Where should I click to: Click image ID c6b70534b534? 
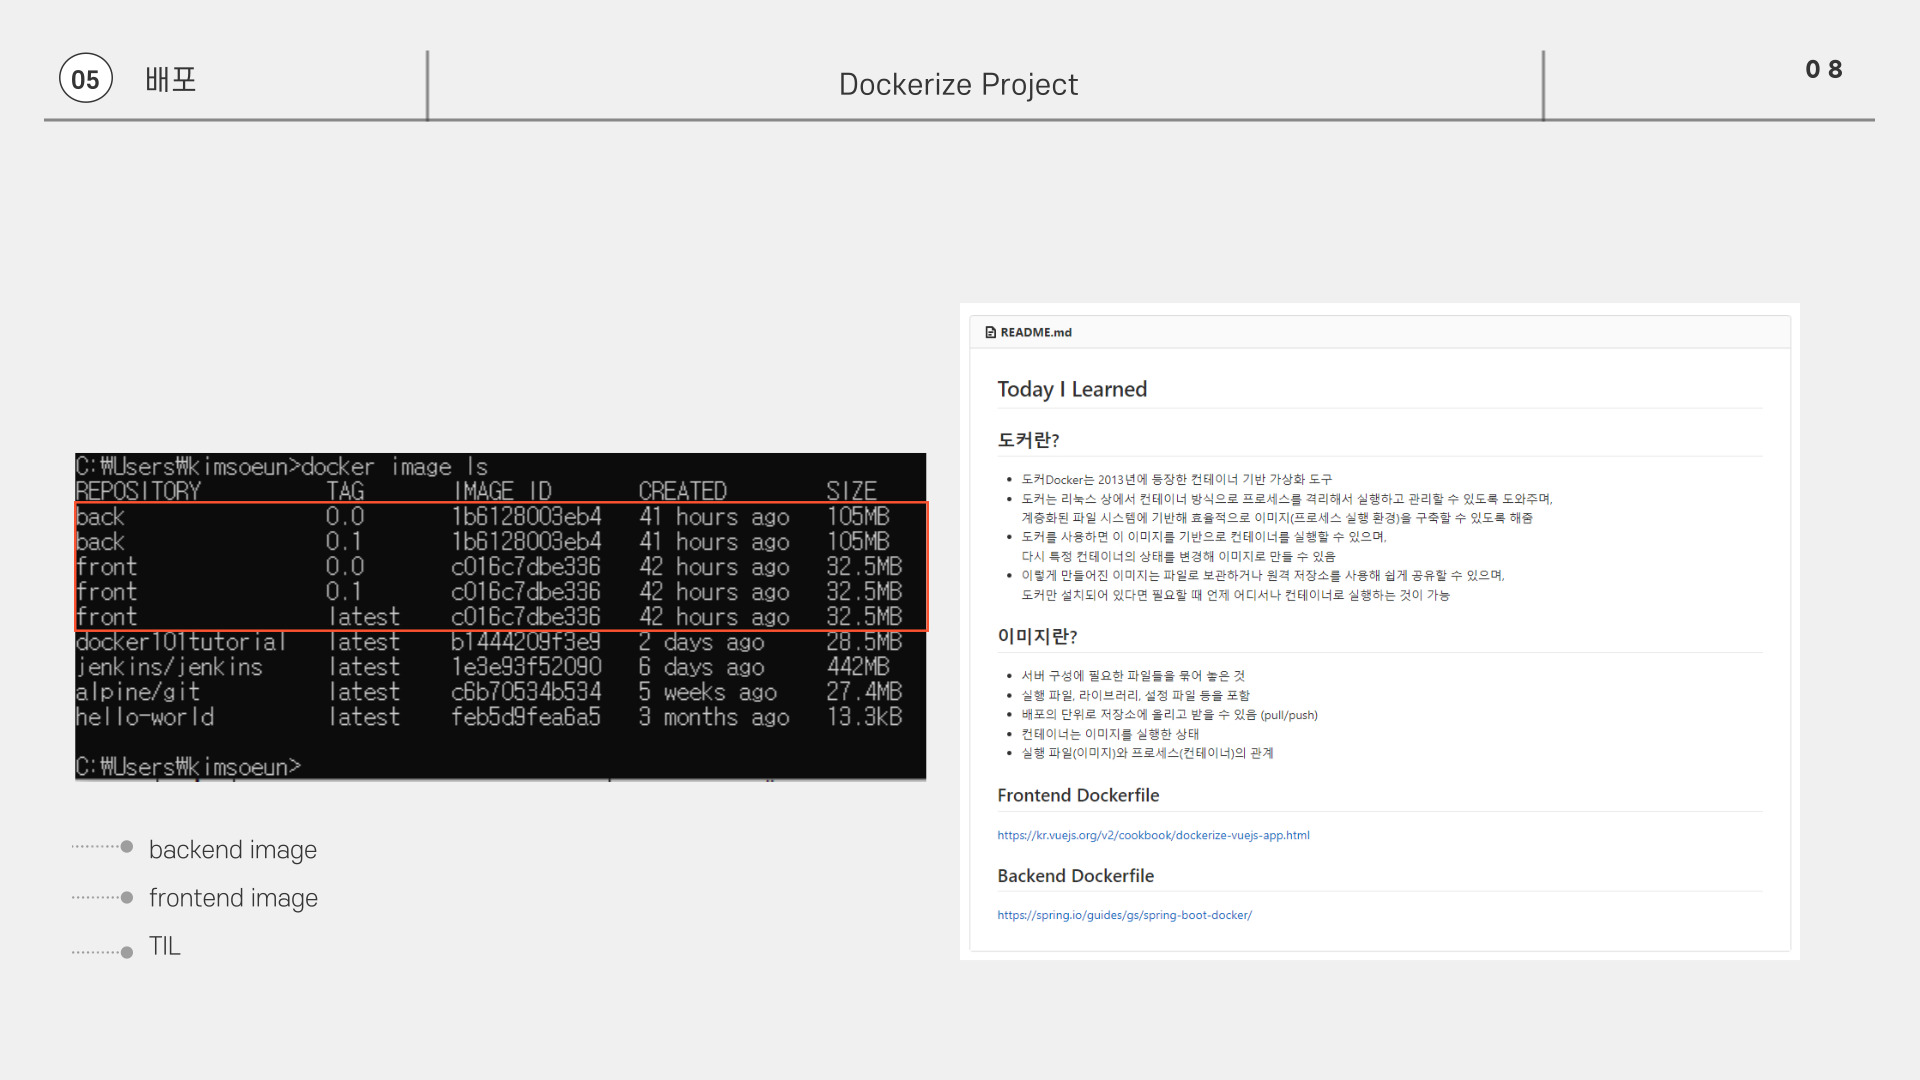point(526,692)
